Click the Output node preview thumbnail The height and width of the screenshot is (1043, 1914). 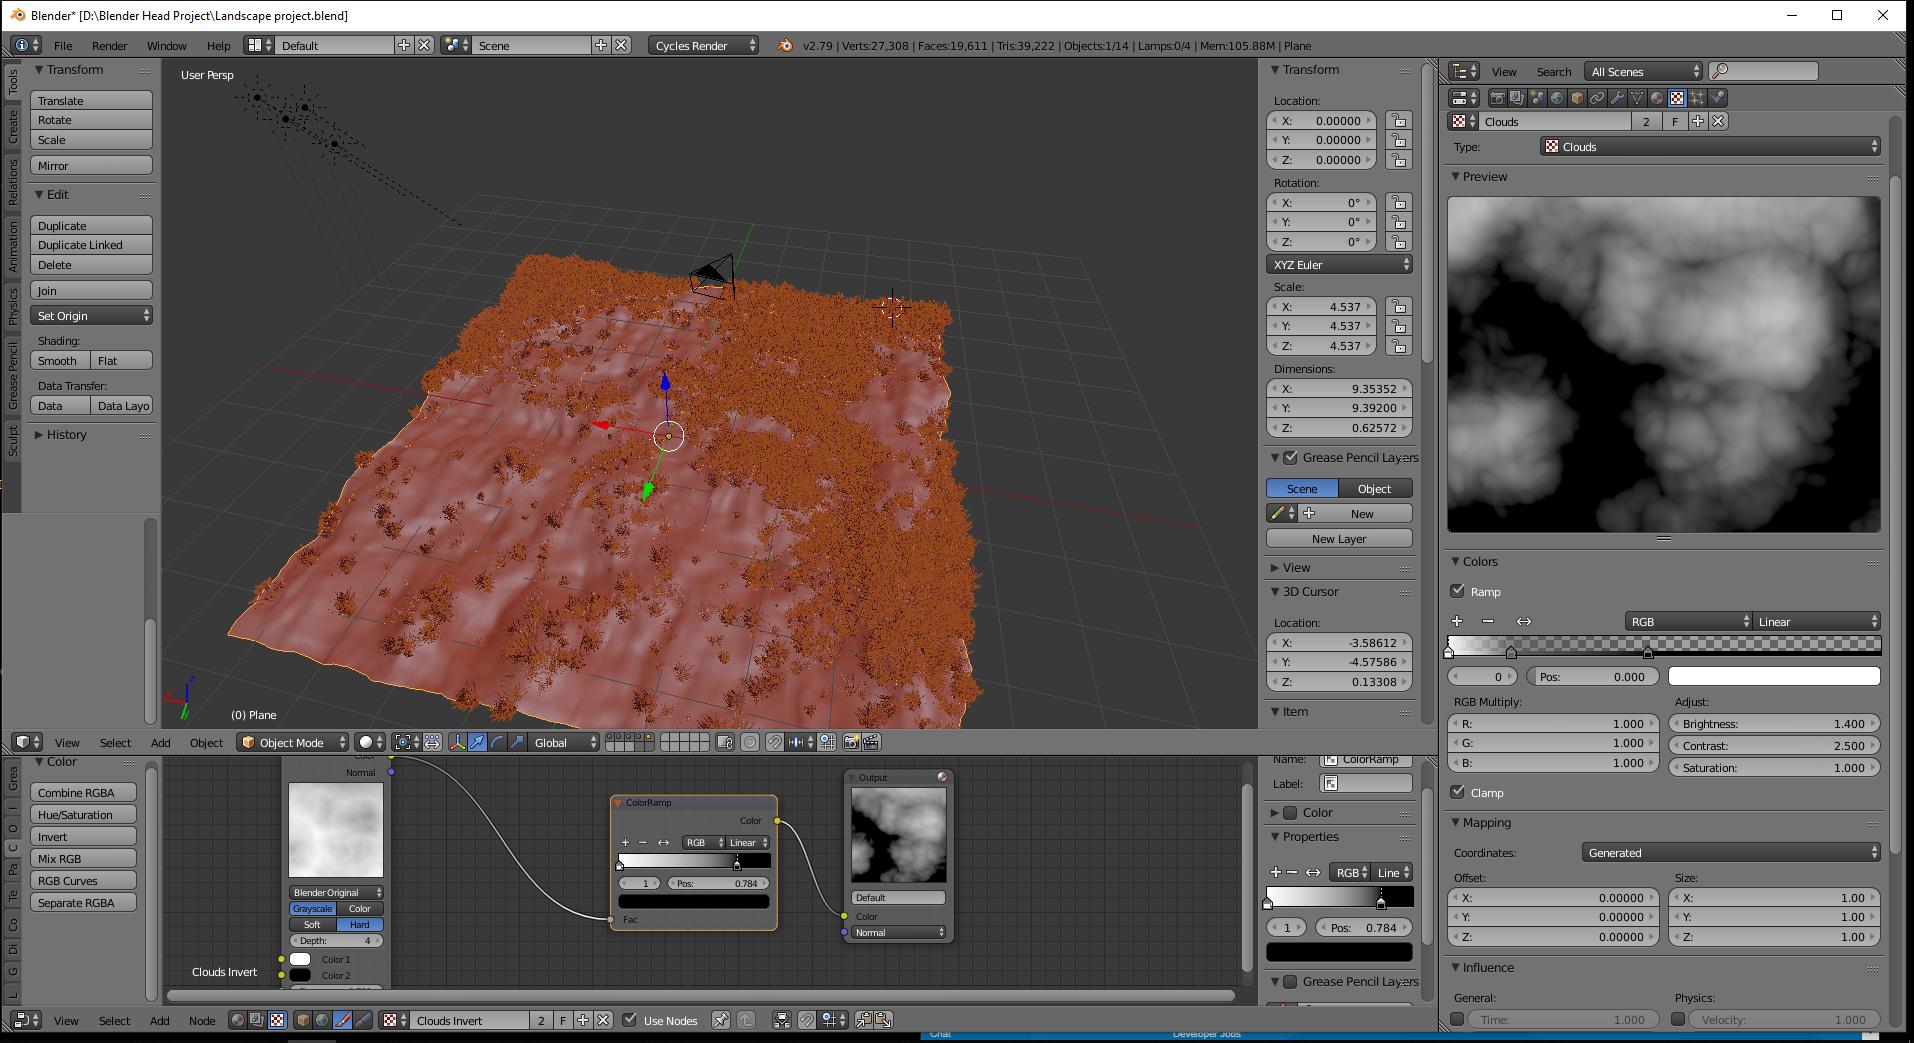click(898, 835)
